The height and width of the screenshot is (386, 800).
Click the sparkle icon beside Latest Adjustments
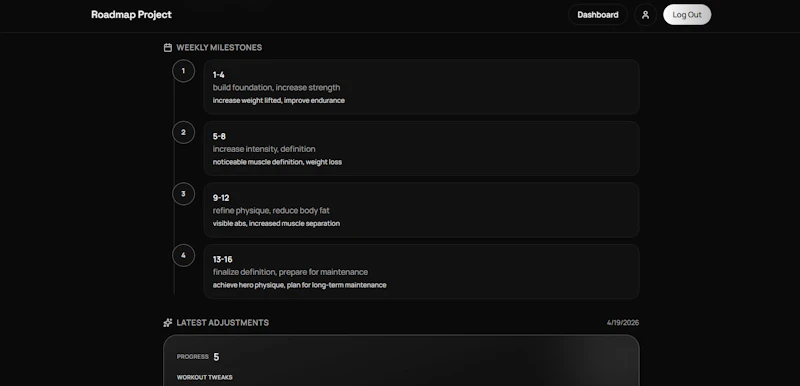click(167, 323)
